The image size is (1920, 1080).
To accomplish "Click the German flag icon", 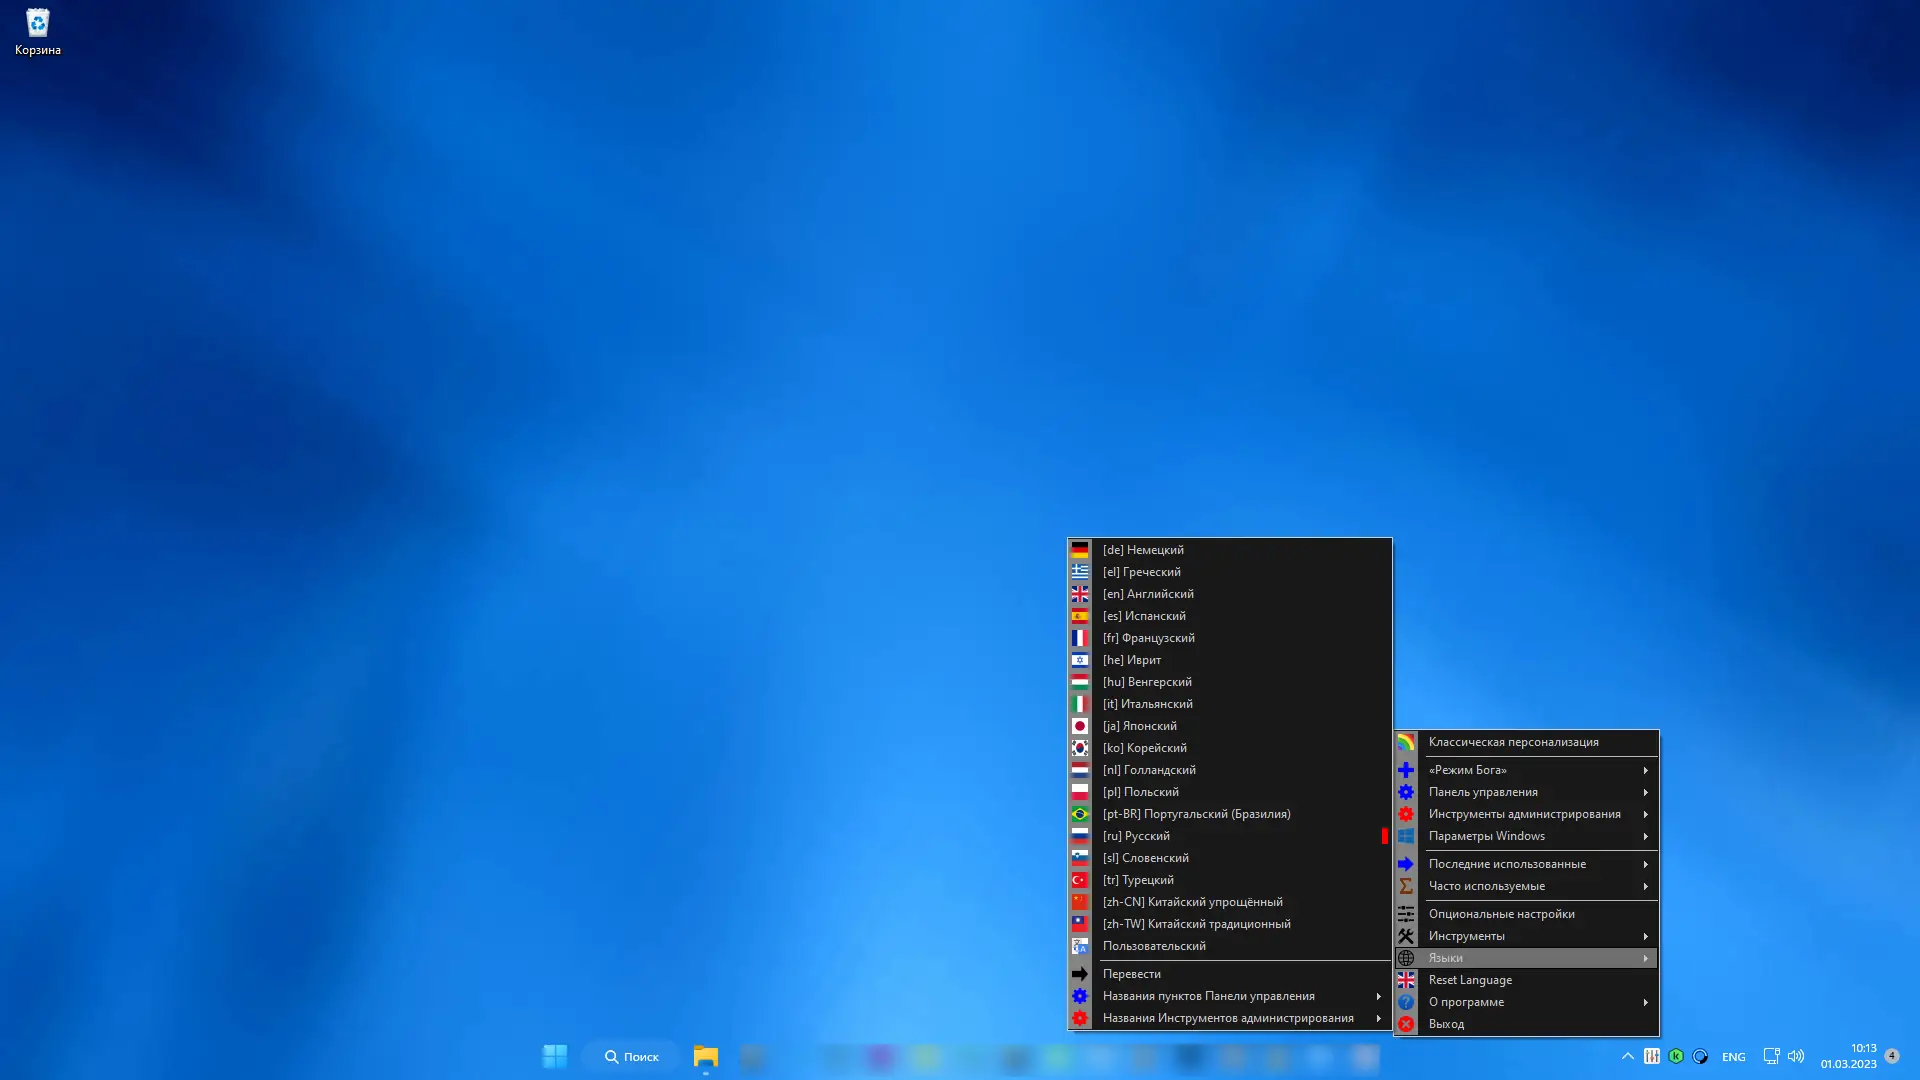I will coord(1079,550).
